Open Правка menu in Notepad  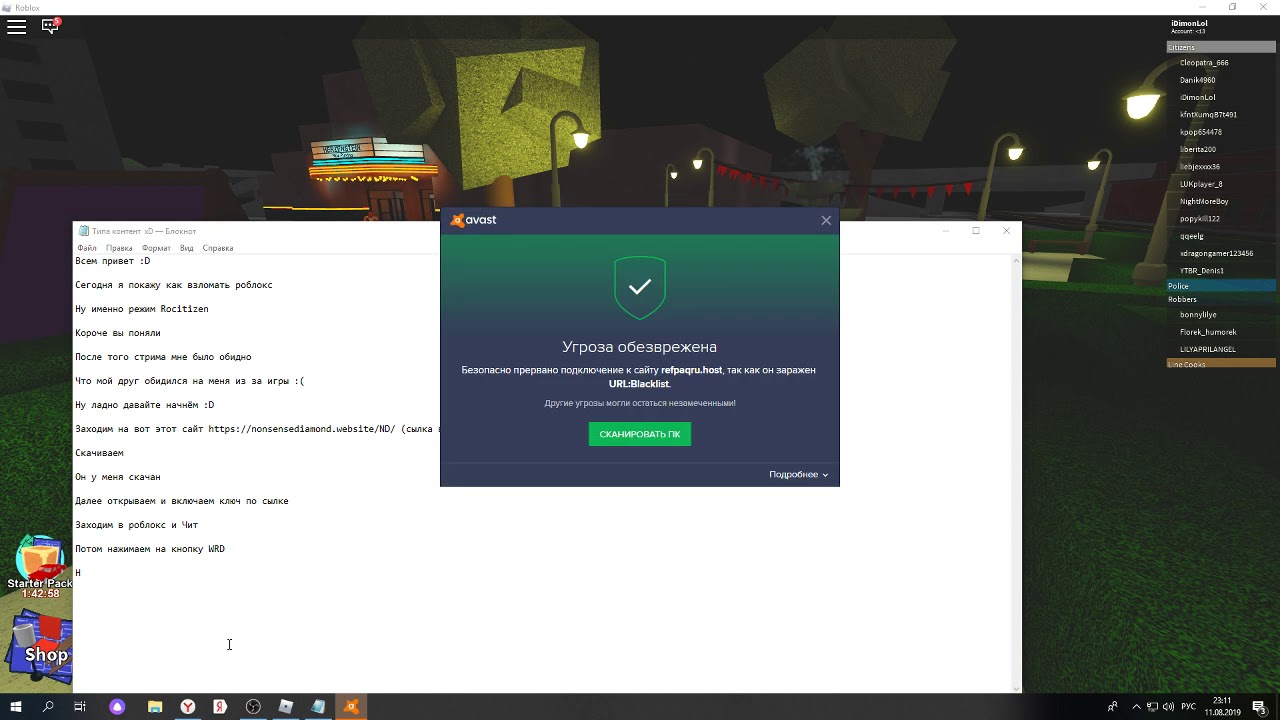119,248
